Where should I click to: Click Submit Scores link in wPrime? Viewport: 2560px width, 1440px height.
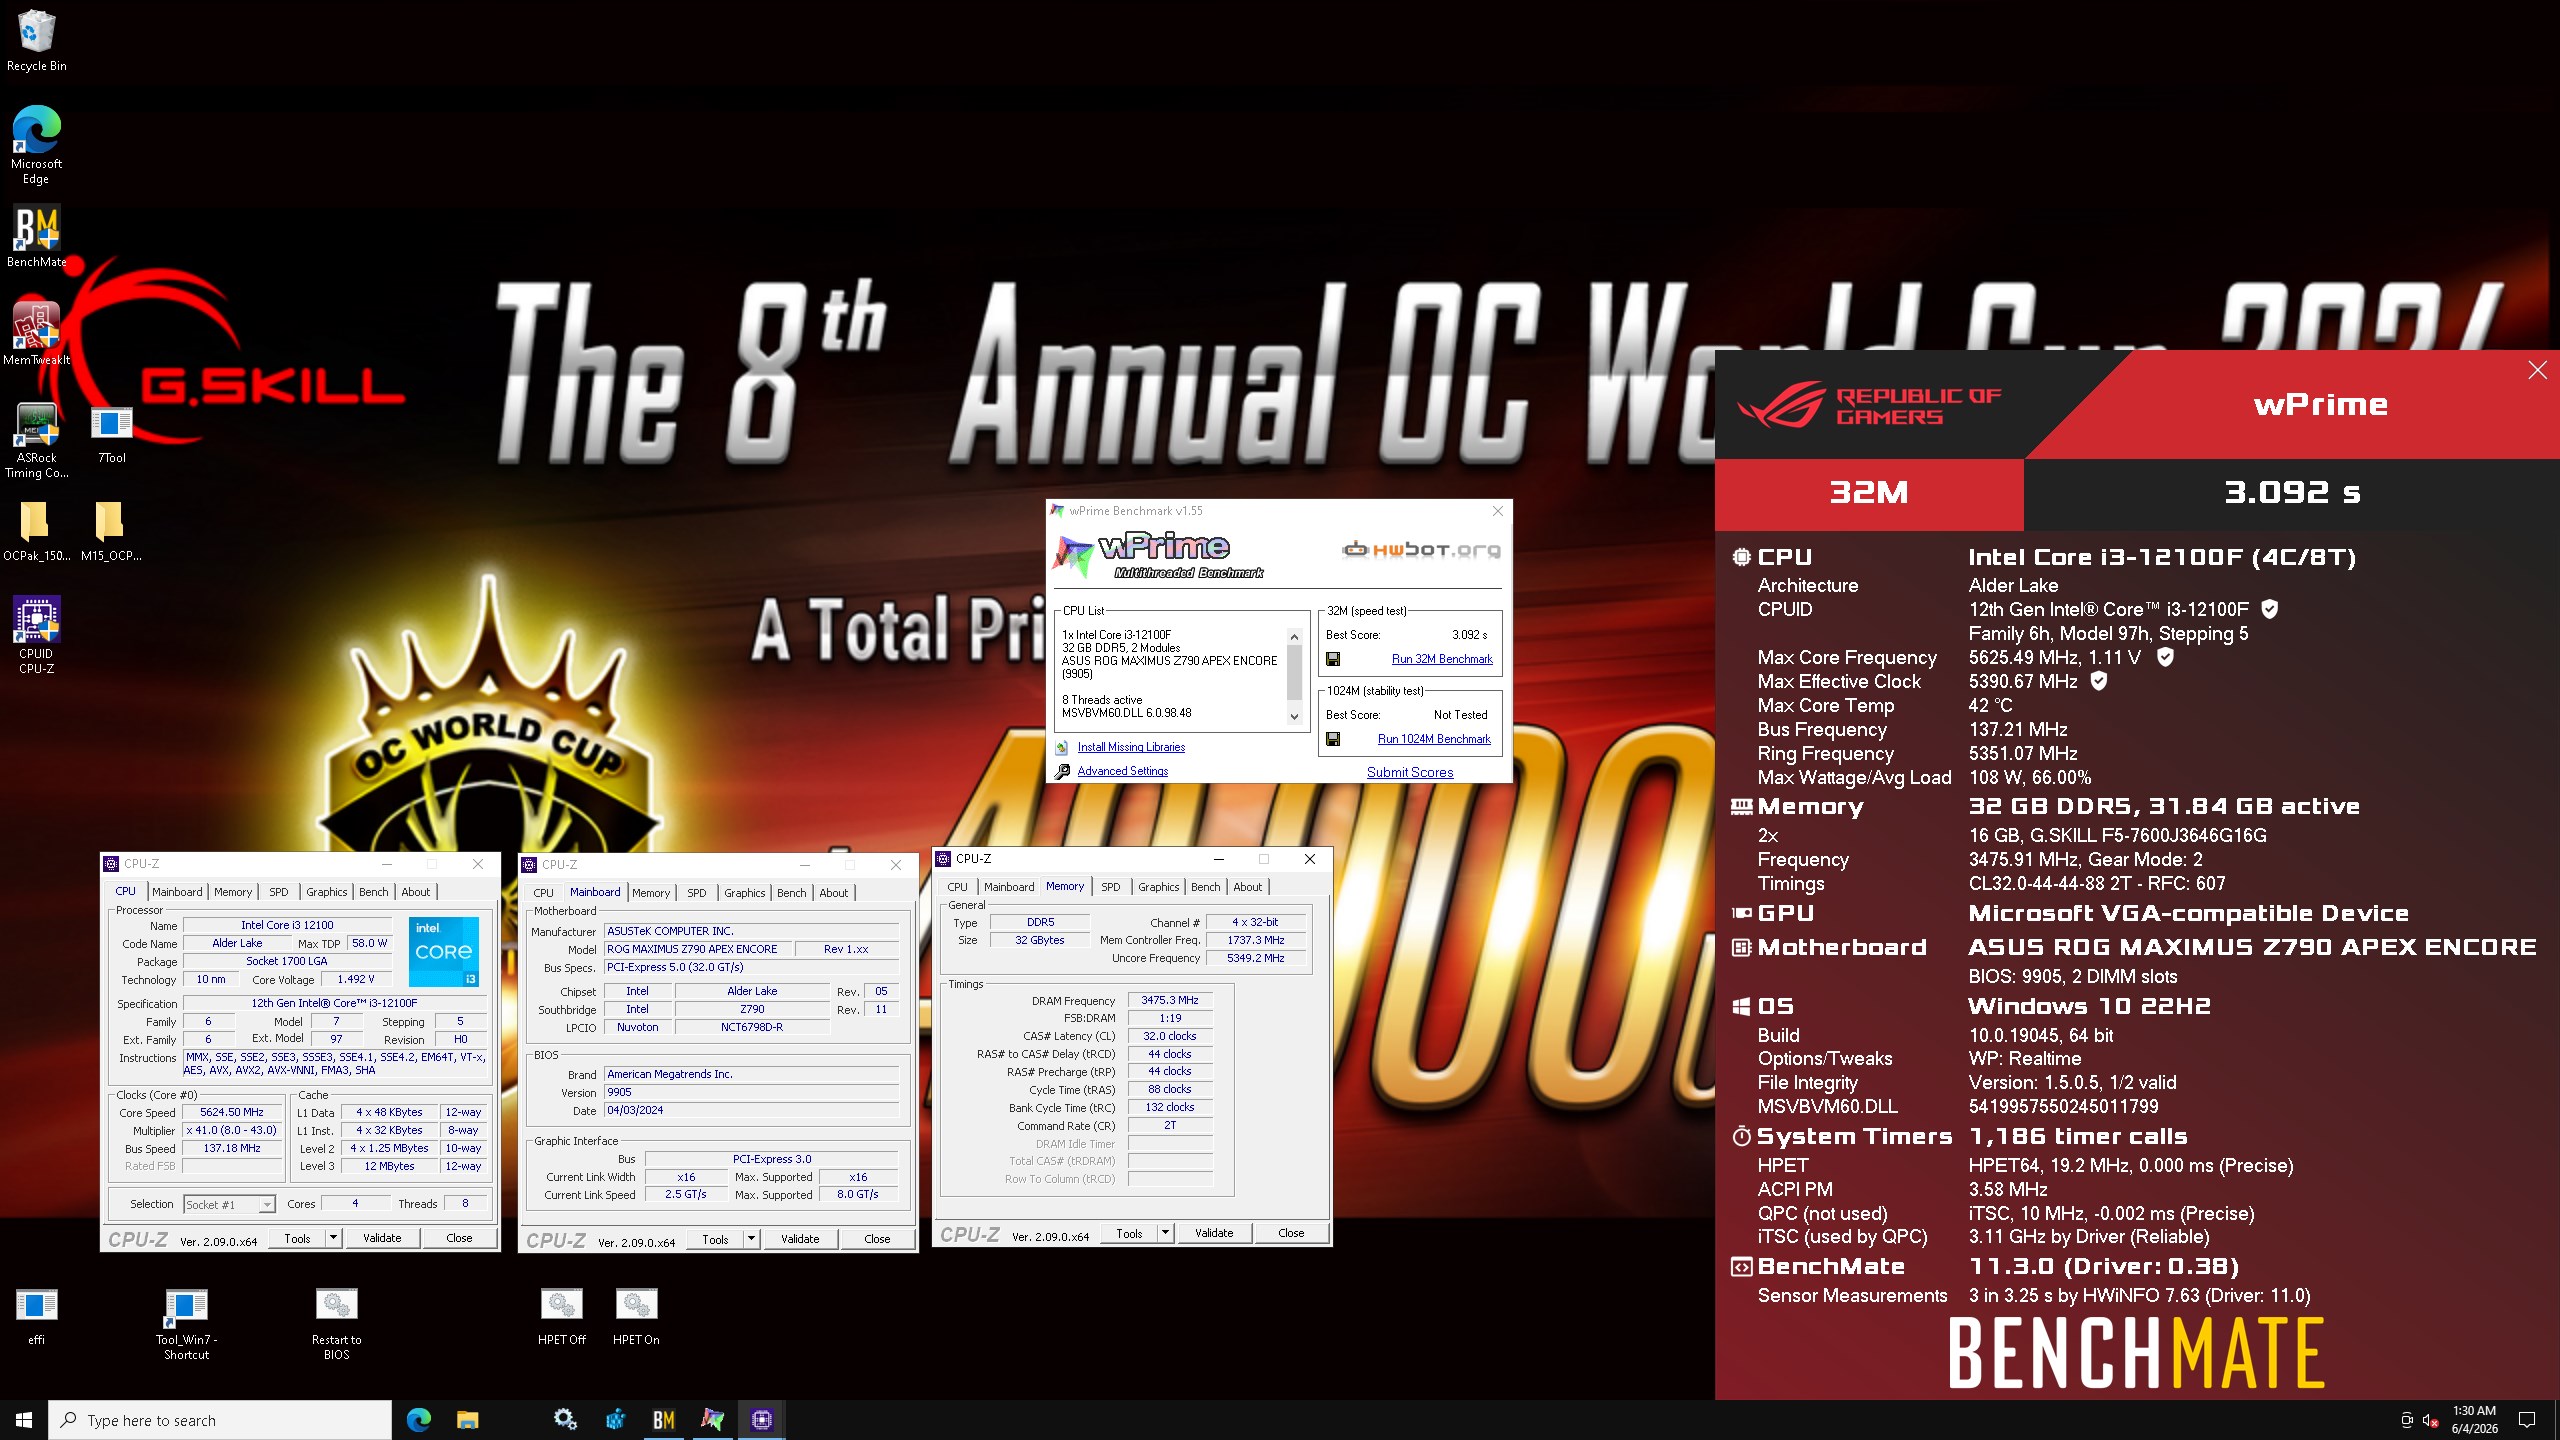click(x=1410, y=772)
